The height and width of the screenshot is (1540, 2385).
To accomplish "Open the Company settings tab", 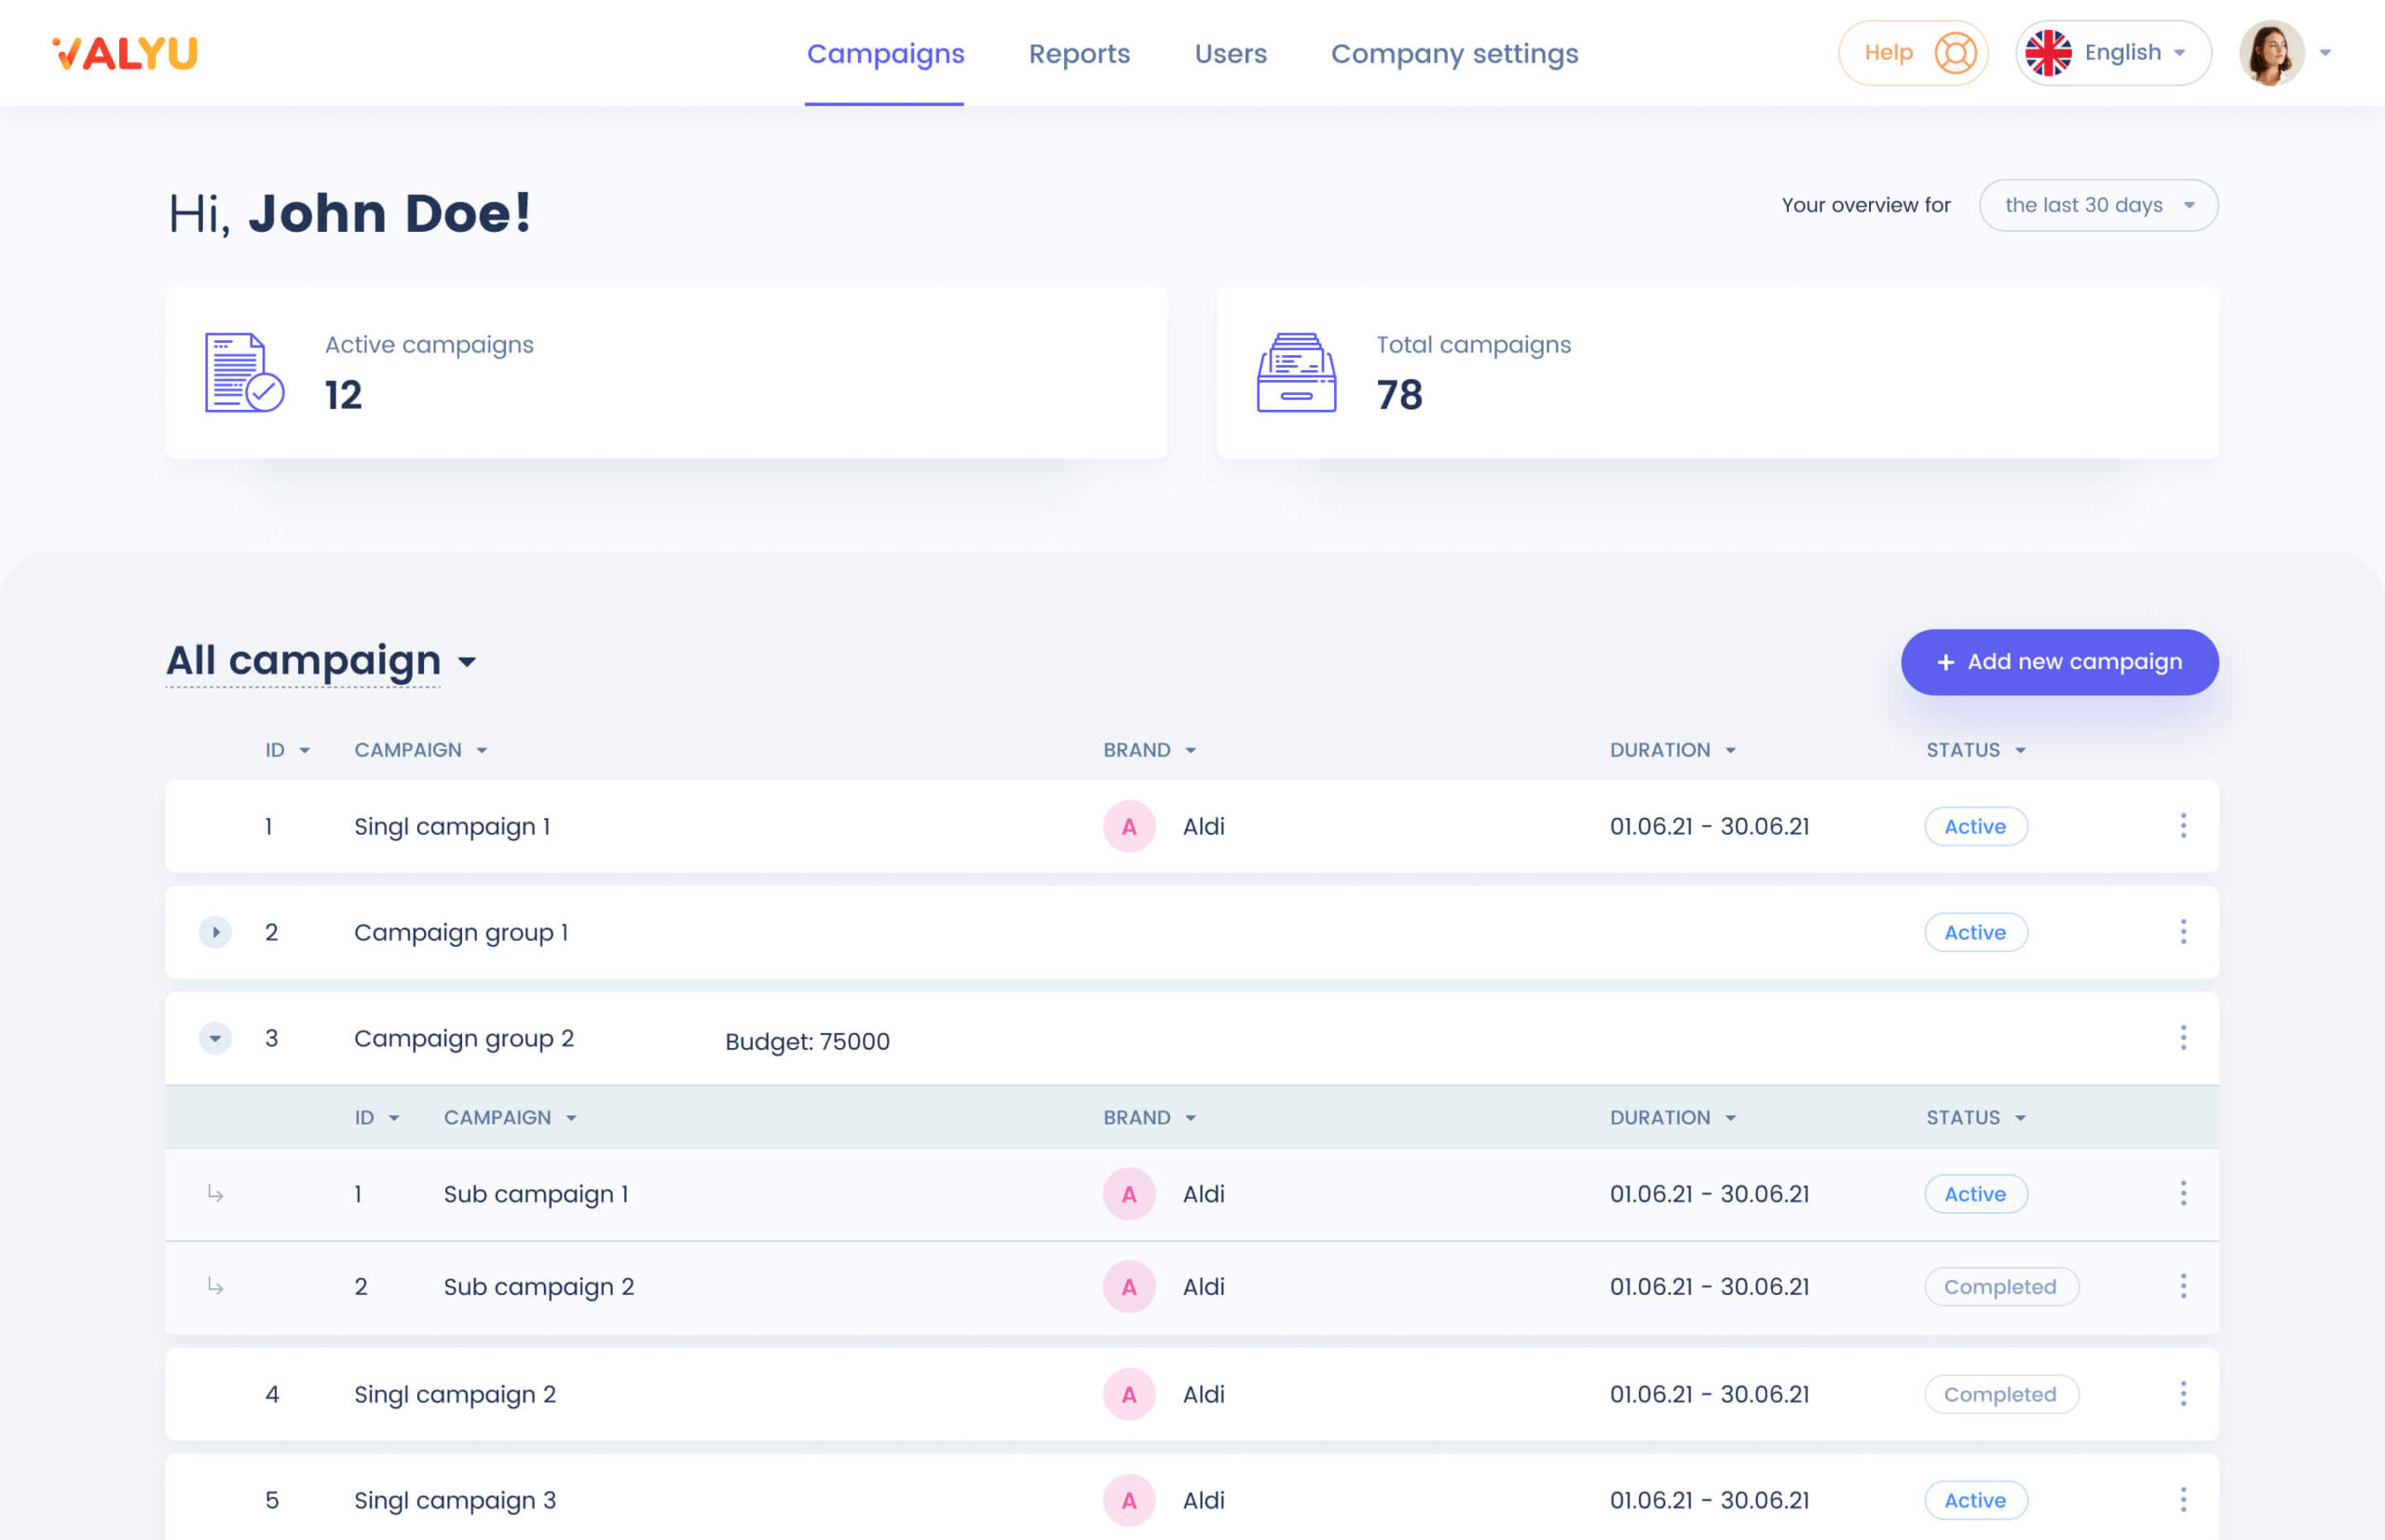I will pos(1453,53).
